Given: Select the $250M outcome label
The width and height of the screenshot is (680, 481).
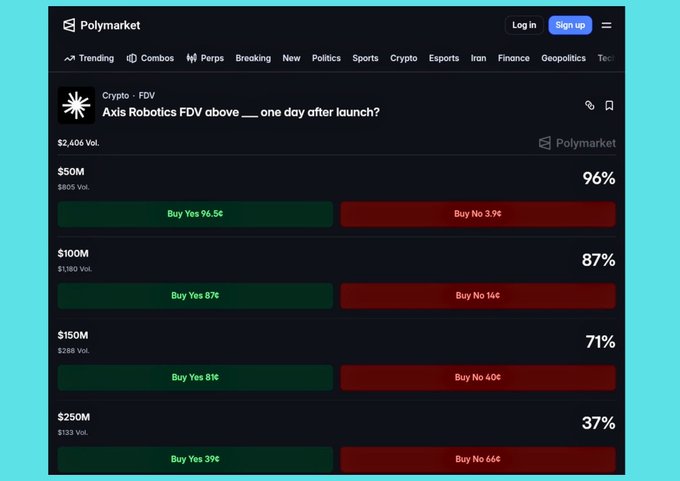Looking at the screenshot, I should coord(74,417).
